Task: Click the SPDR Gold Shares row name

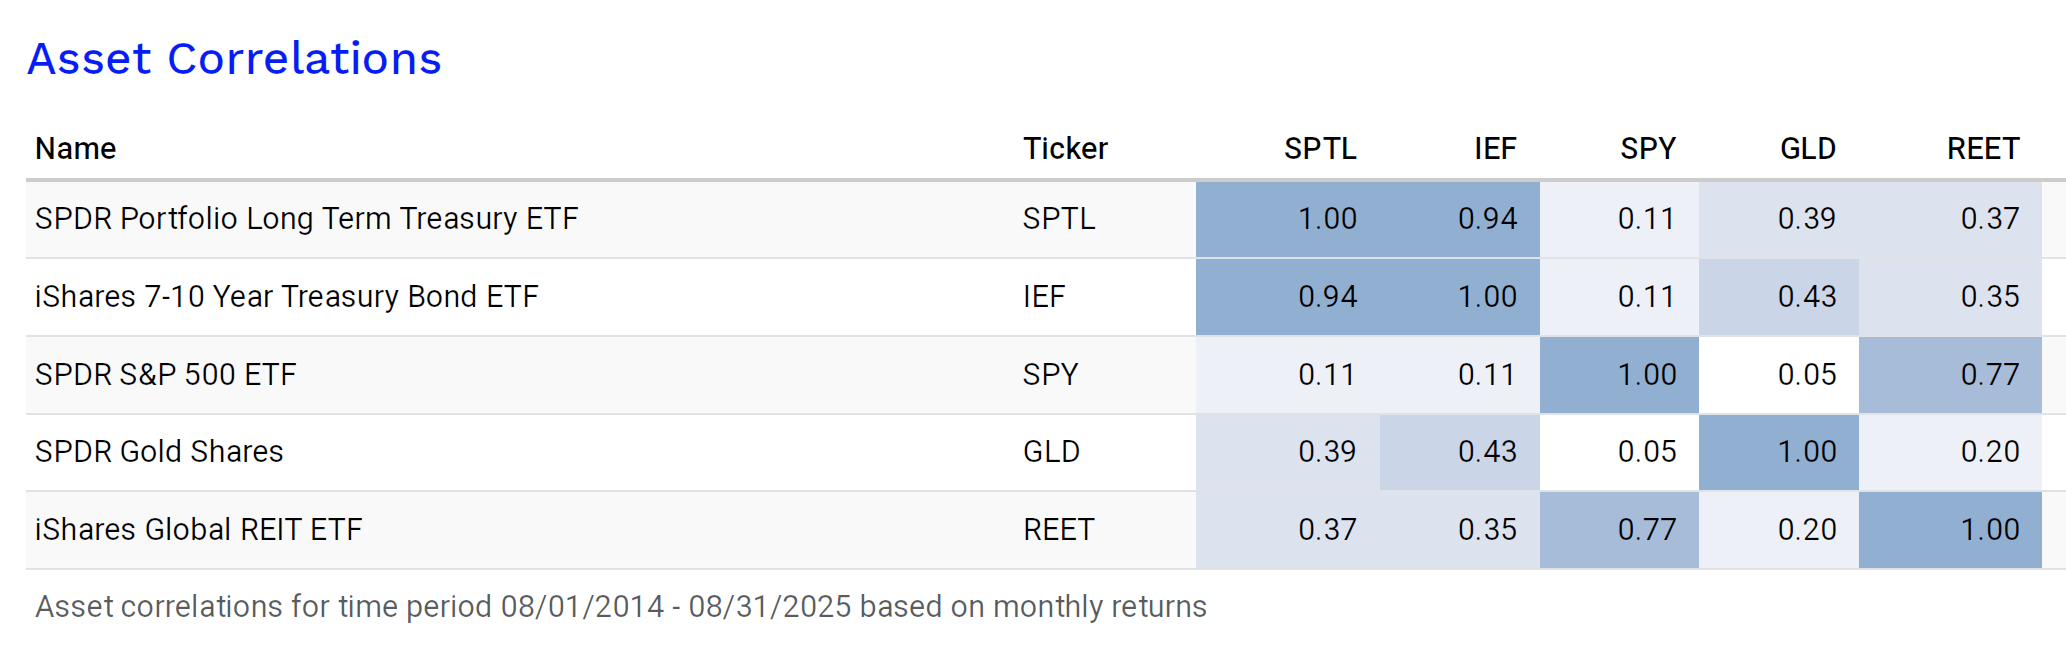Action: point(159,452)
